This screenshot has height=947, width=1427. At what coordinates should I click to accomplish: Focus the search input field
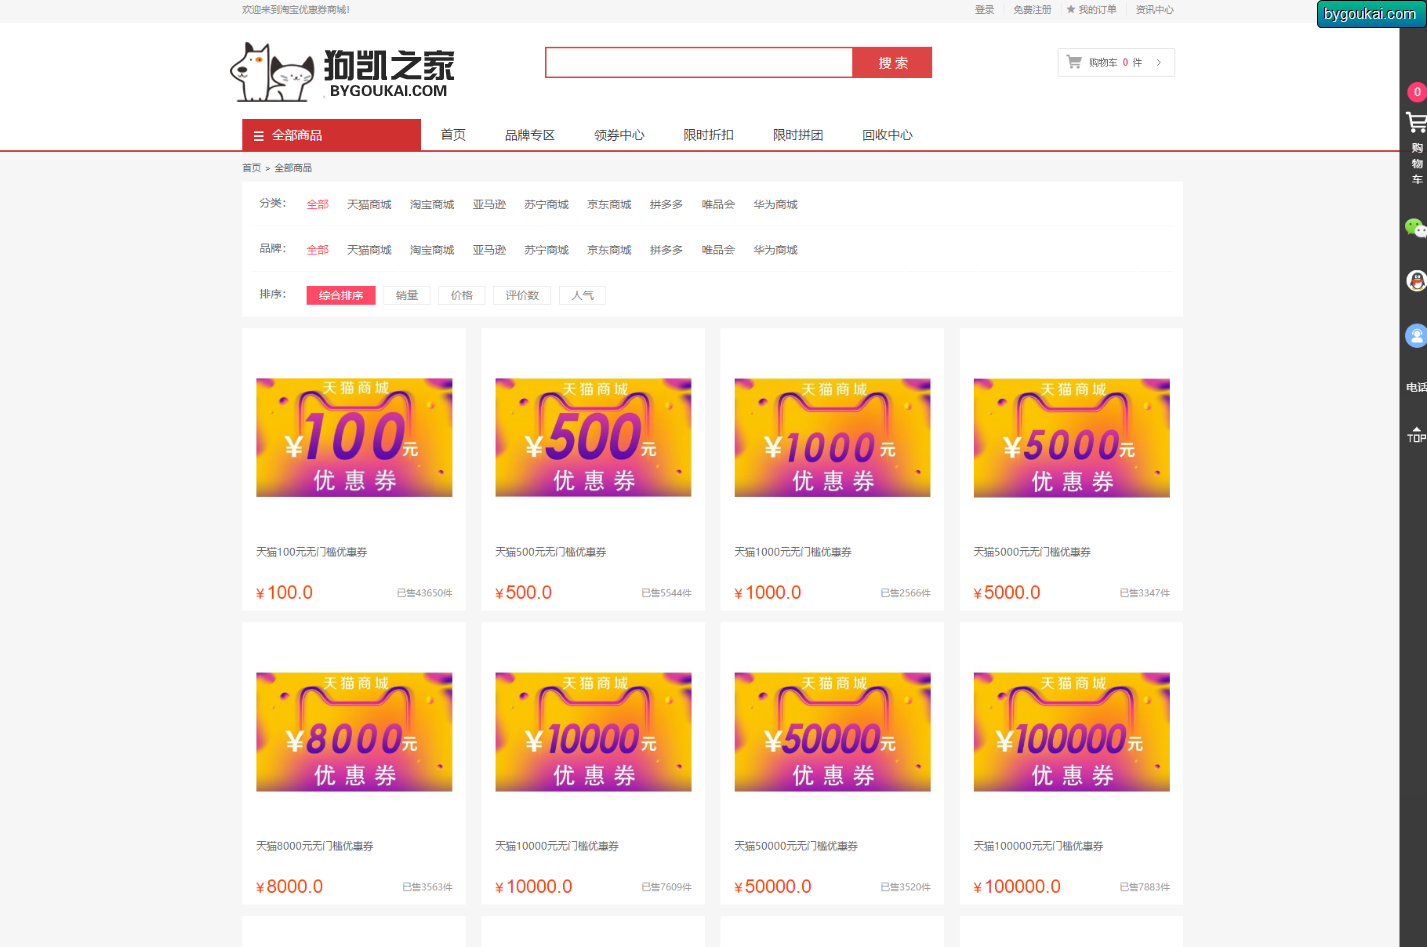point(698,62)
